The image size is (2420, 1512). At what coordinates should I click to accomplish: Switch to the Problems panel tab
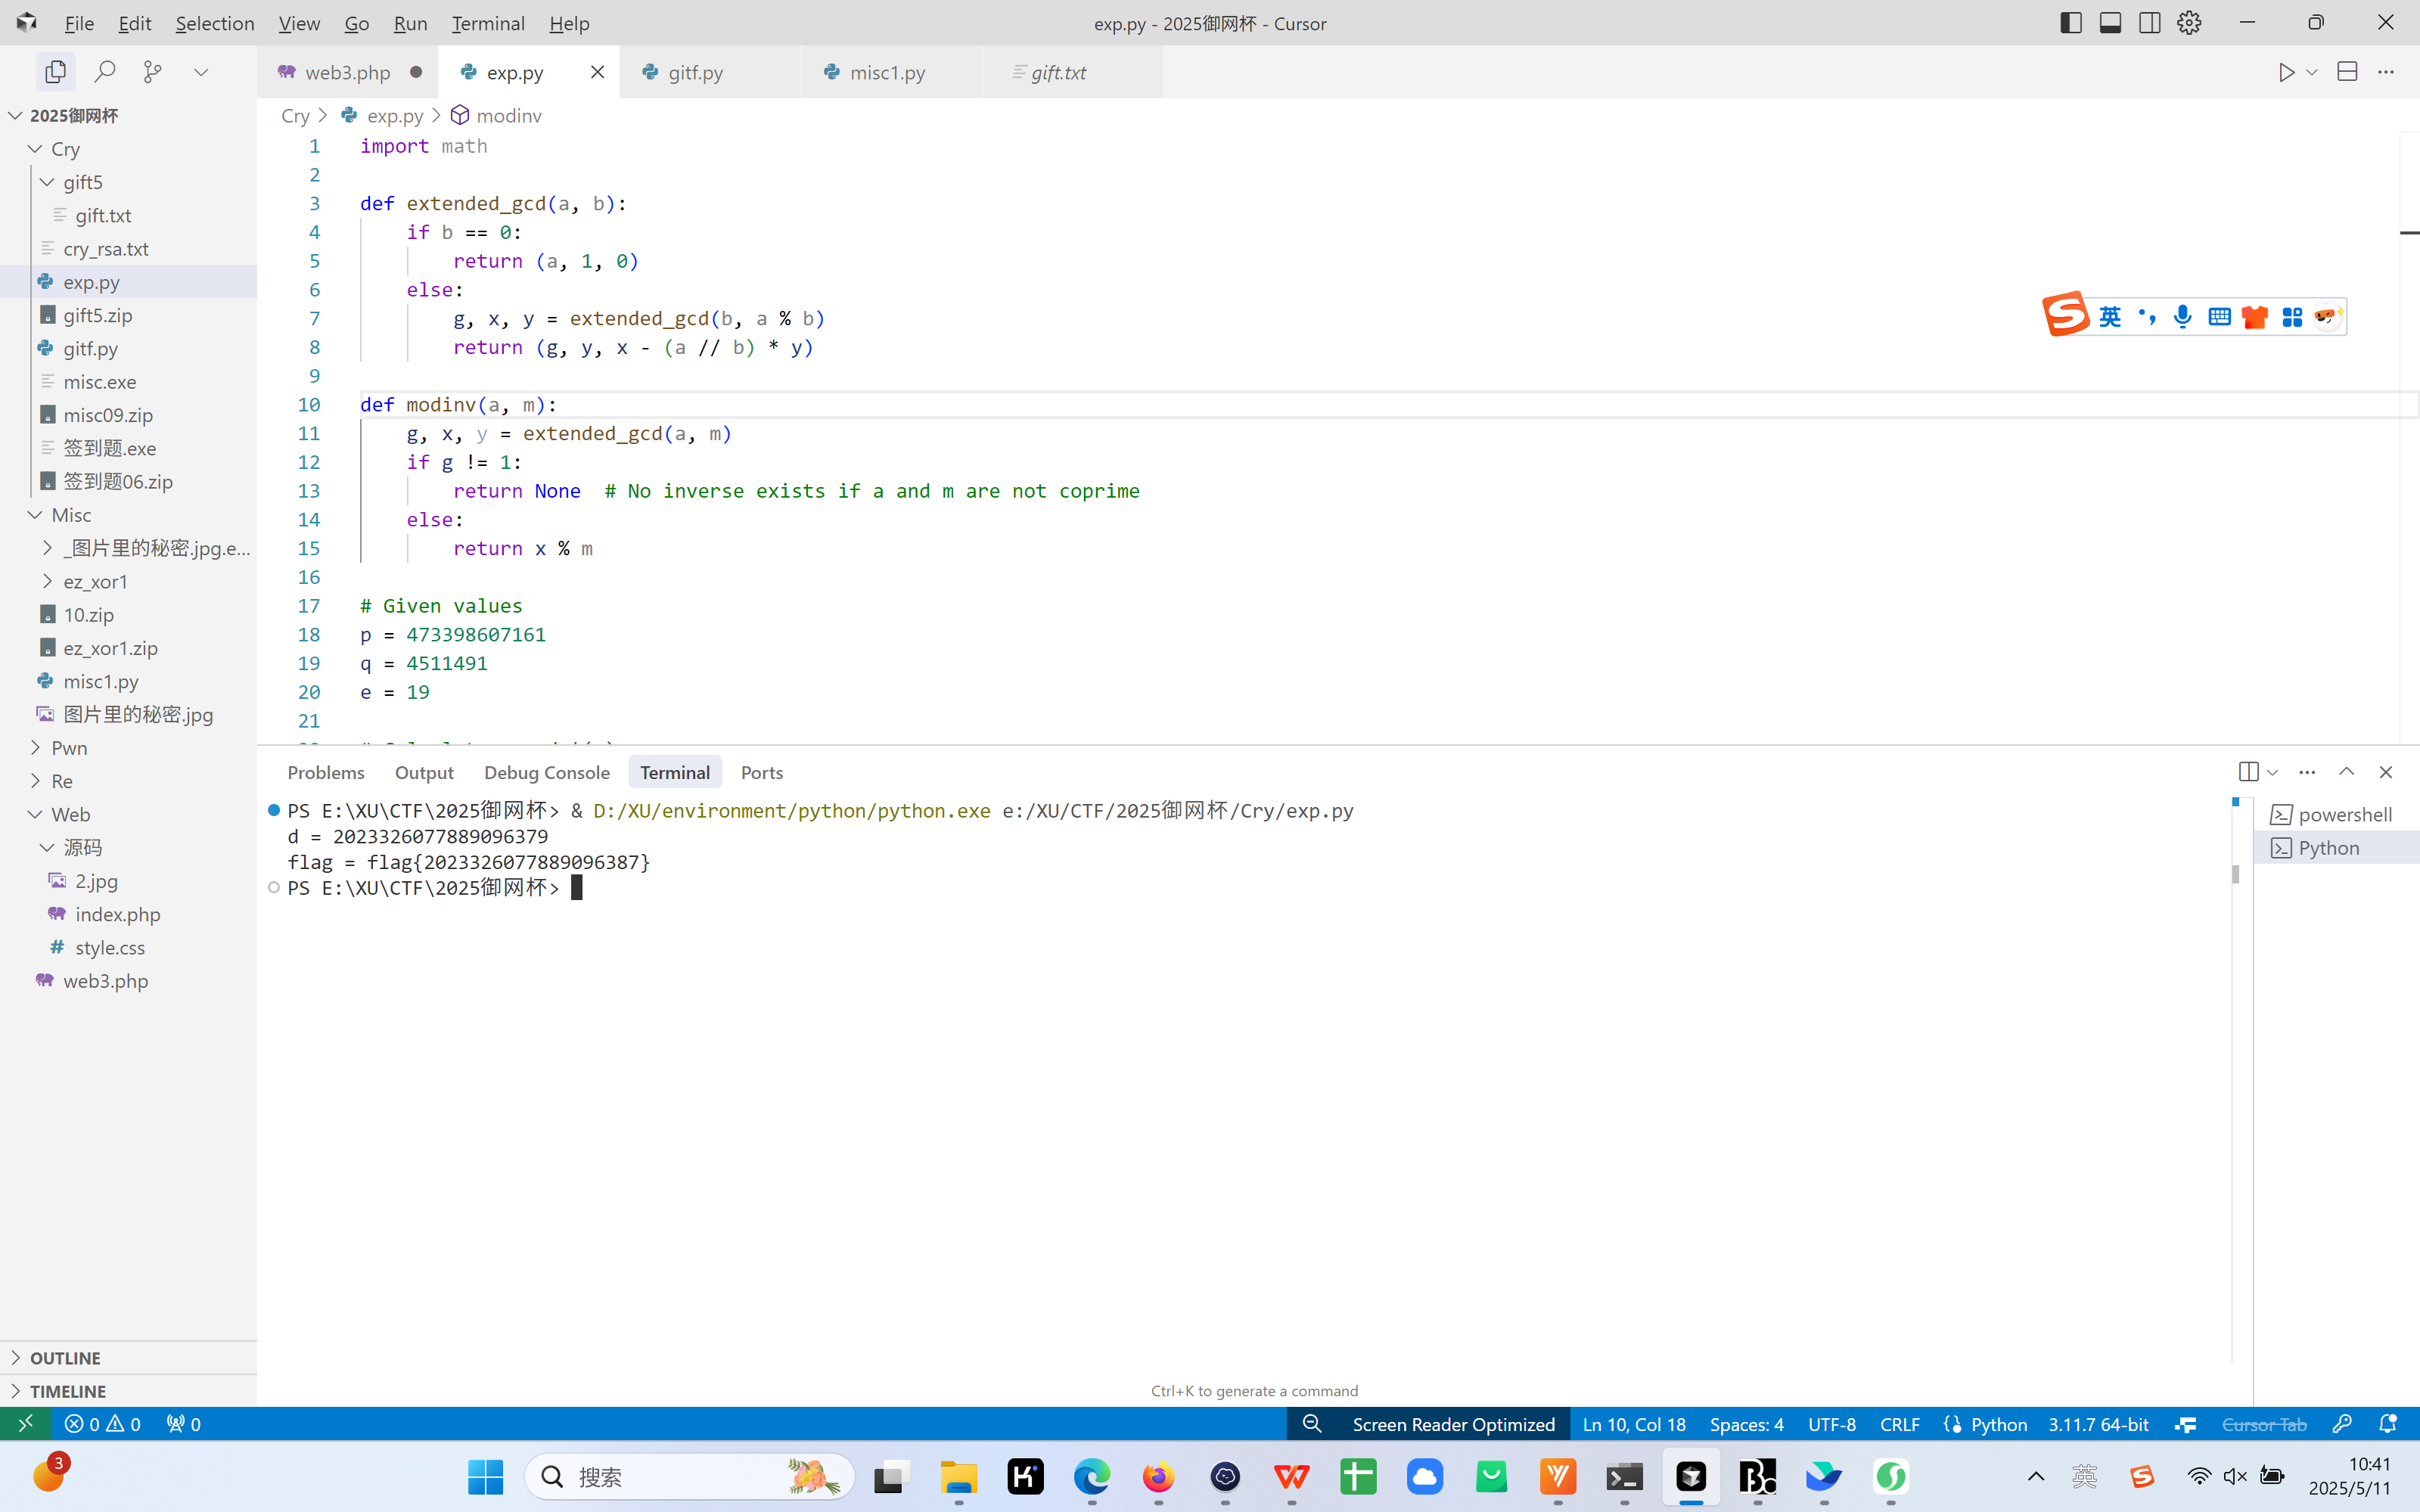pos(326,772)
